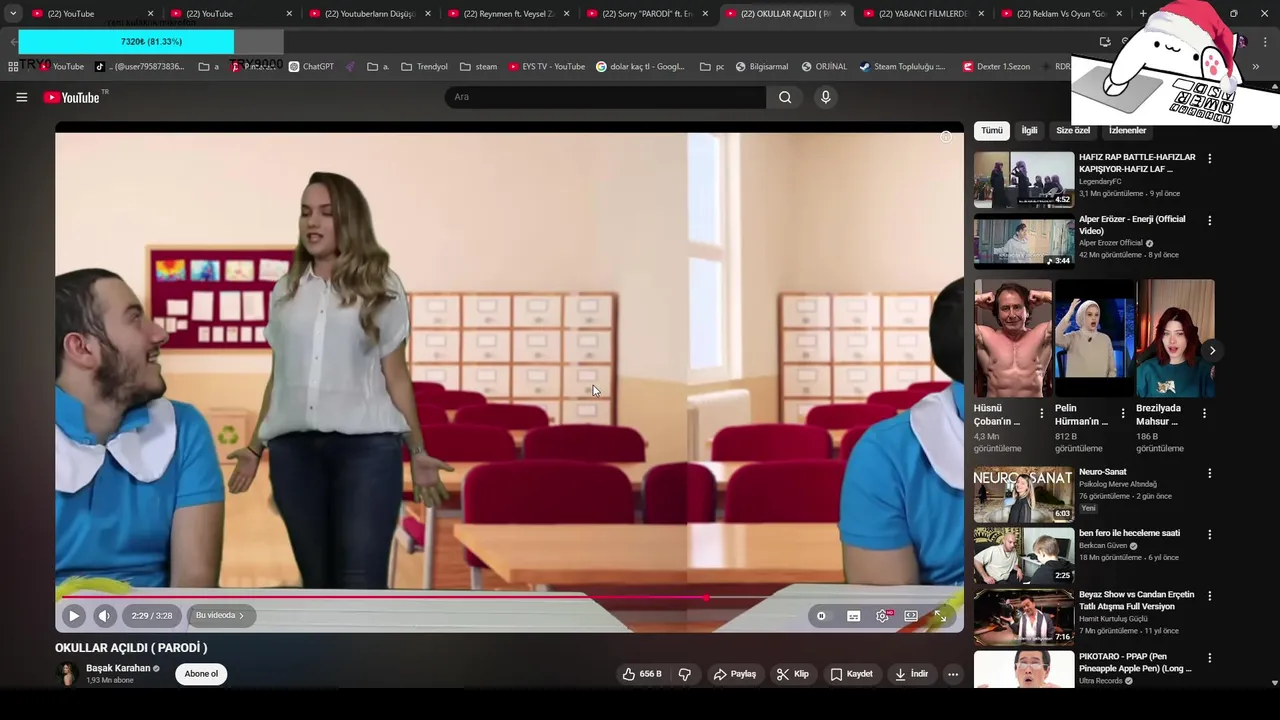The width and height of the screenshot is (1280, 720).
Task: Open the Başak Karahan channel link
Action: (118, 668)
